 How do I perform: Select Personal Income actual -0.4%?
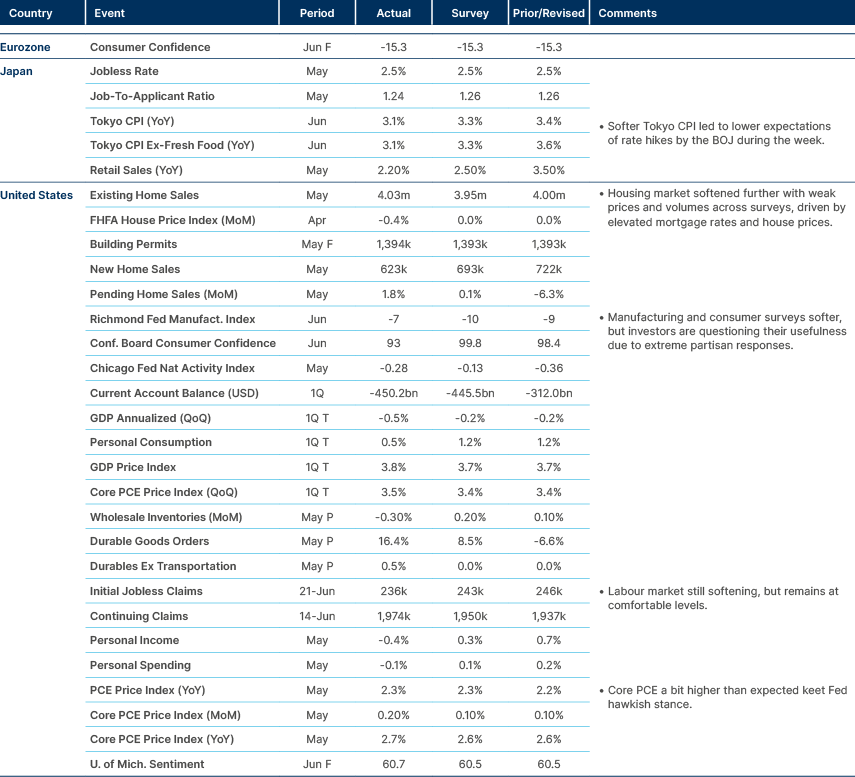(x=393, y=640)
